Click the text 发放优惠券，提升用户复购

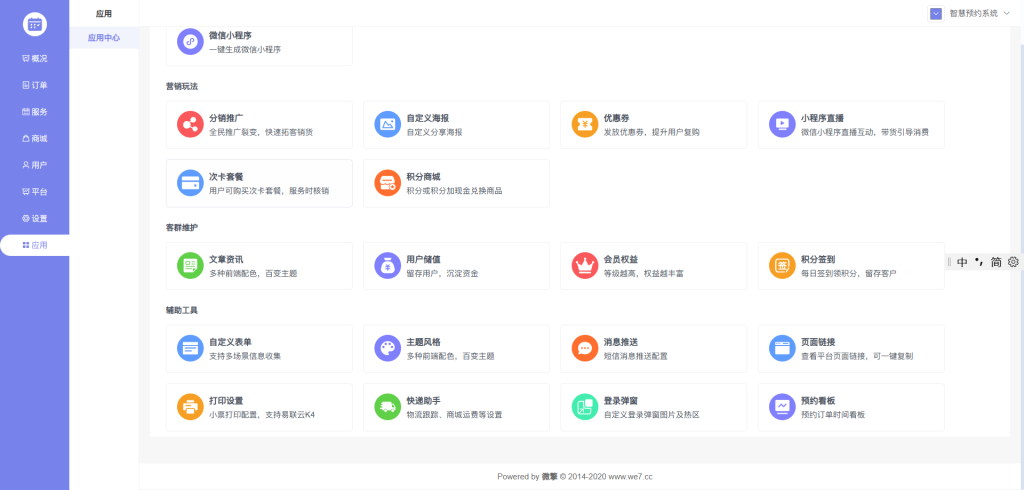coord(652,132)
